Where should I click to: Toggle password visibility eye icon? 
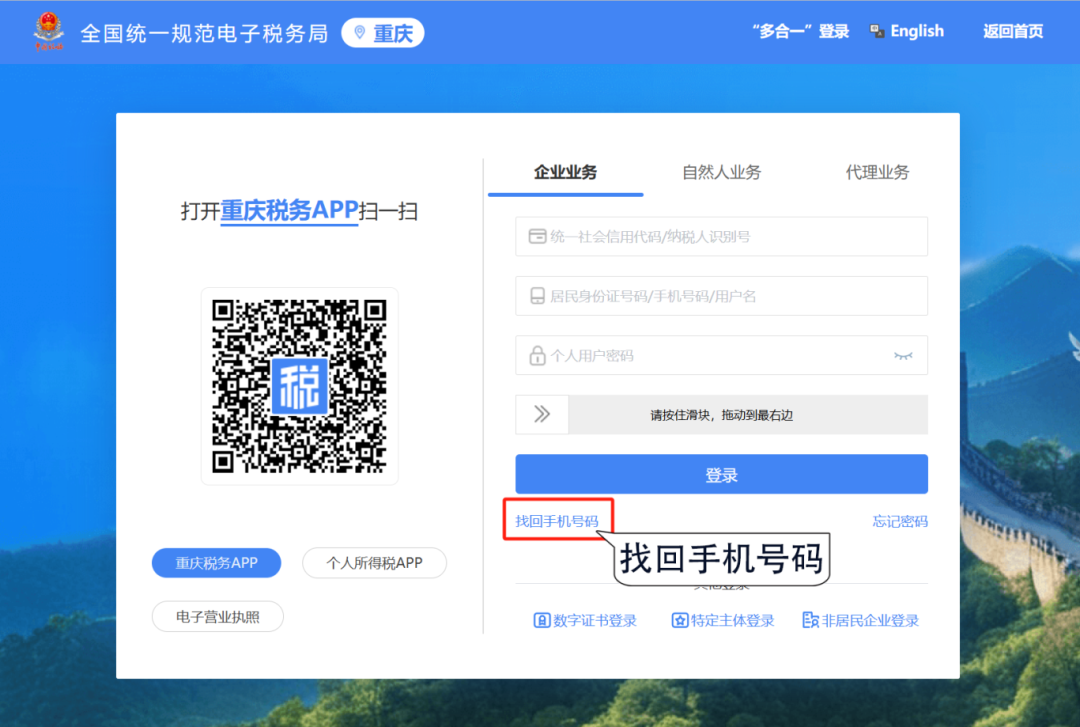pos(903,355)
